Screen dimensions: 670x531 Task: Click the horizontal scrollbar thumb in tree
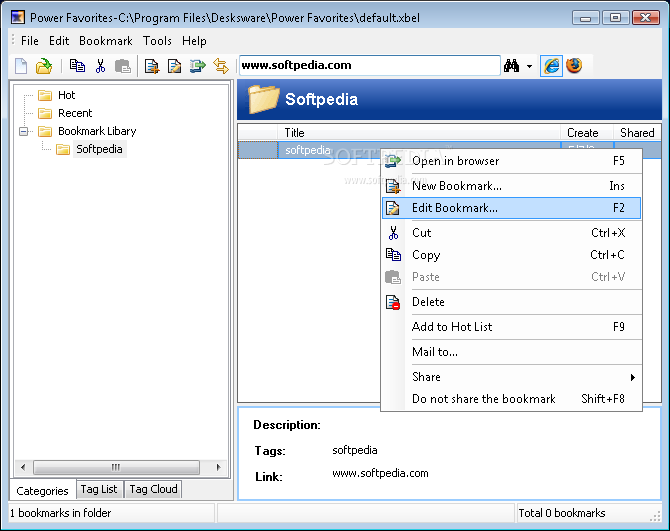click(x=116, y=467)
